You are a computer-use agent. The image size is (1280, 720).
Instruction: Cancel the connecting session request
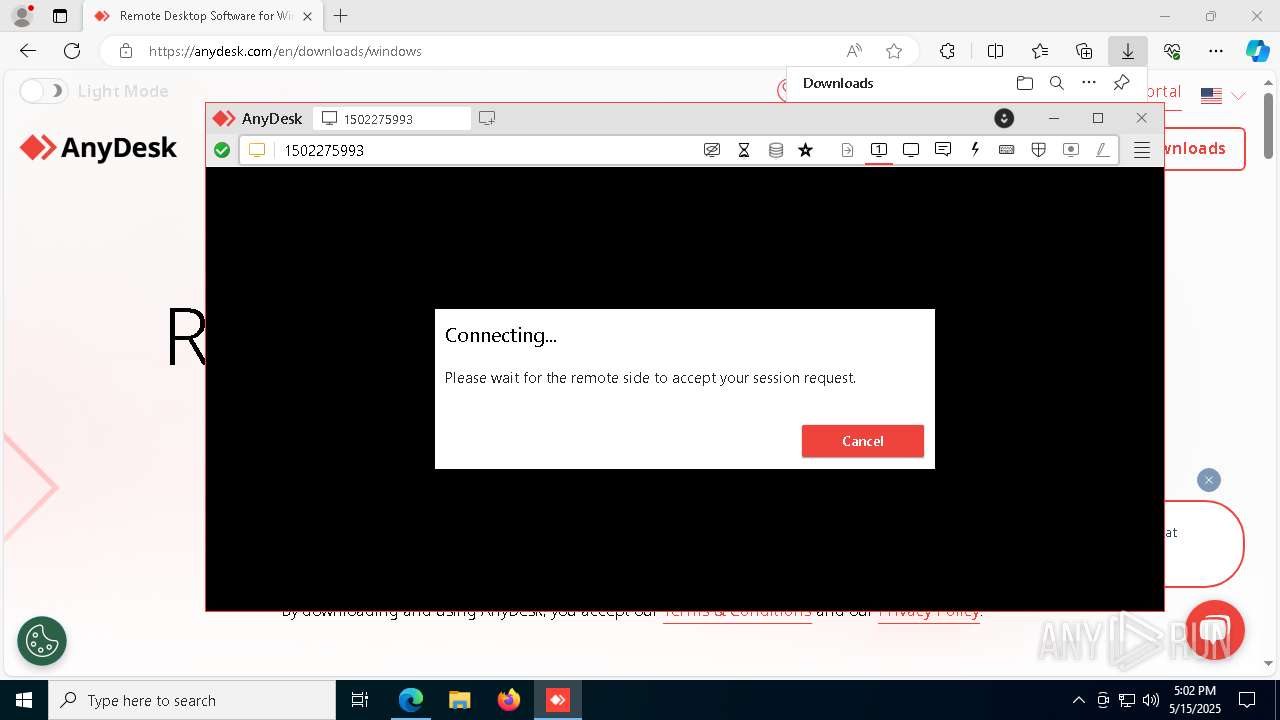point(862,441)
